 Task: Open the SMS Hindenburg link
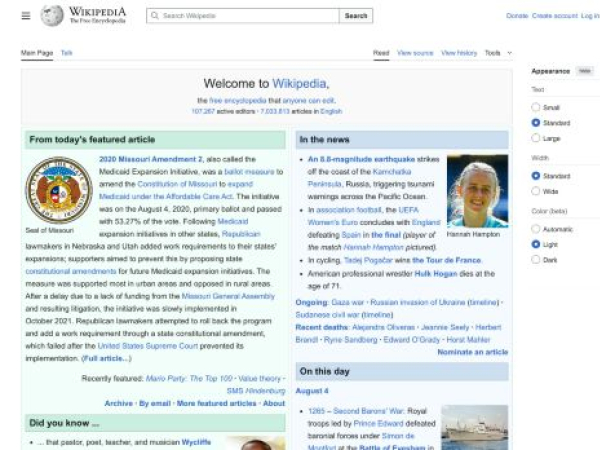(x=256, y=391)
